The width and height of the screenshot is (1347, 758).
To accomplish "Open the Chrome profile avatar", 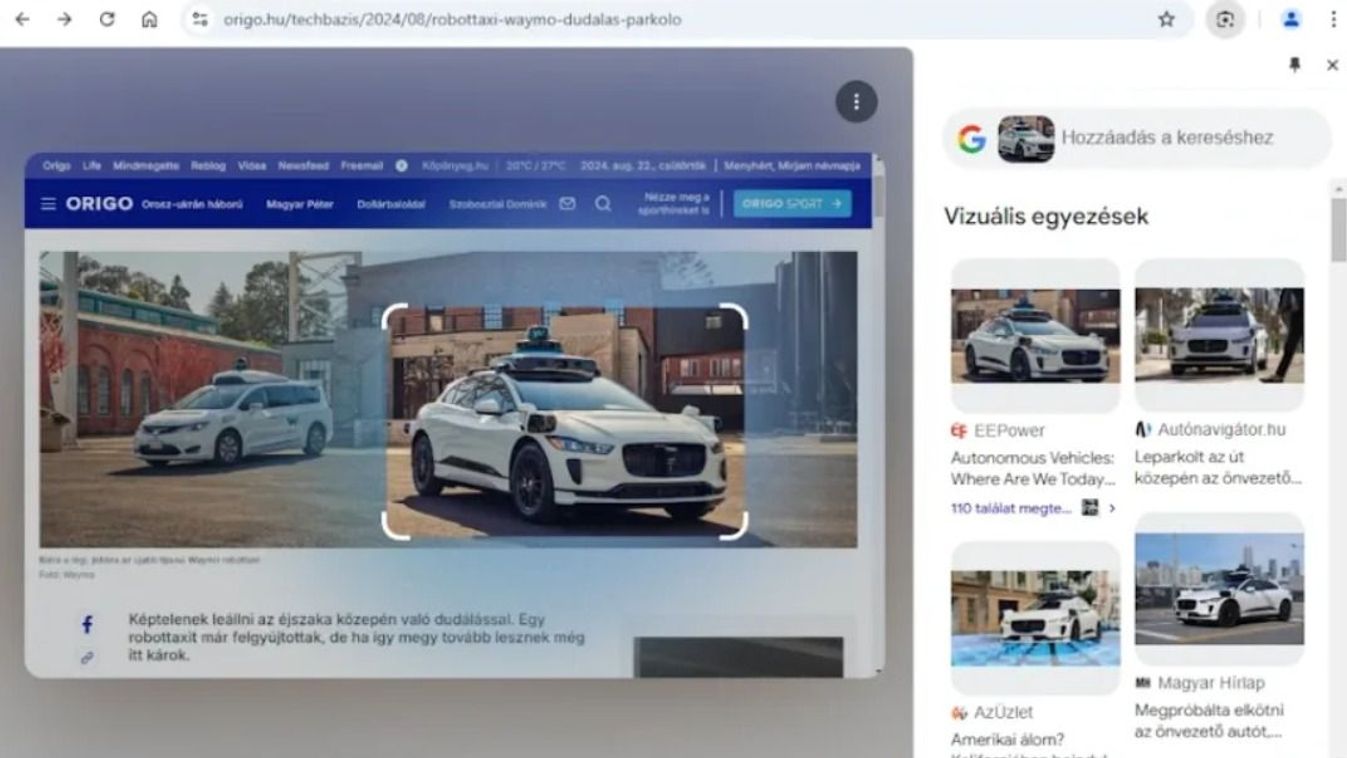I will pos(1291,19).
